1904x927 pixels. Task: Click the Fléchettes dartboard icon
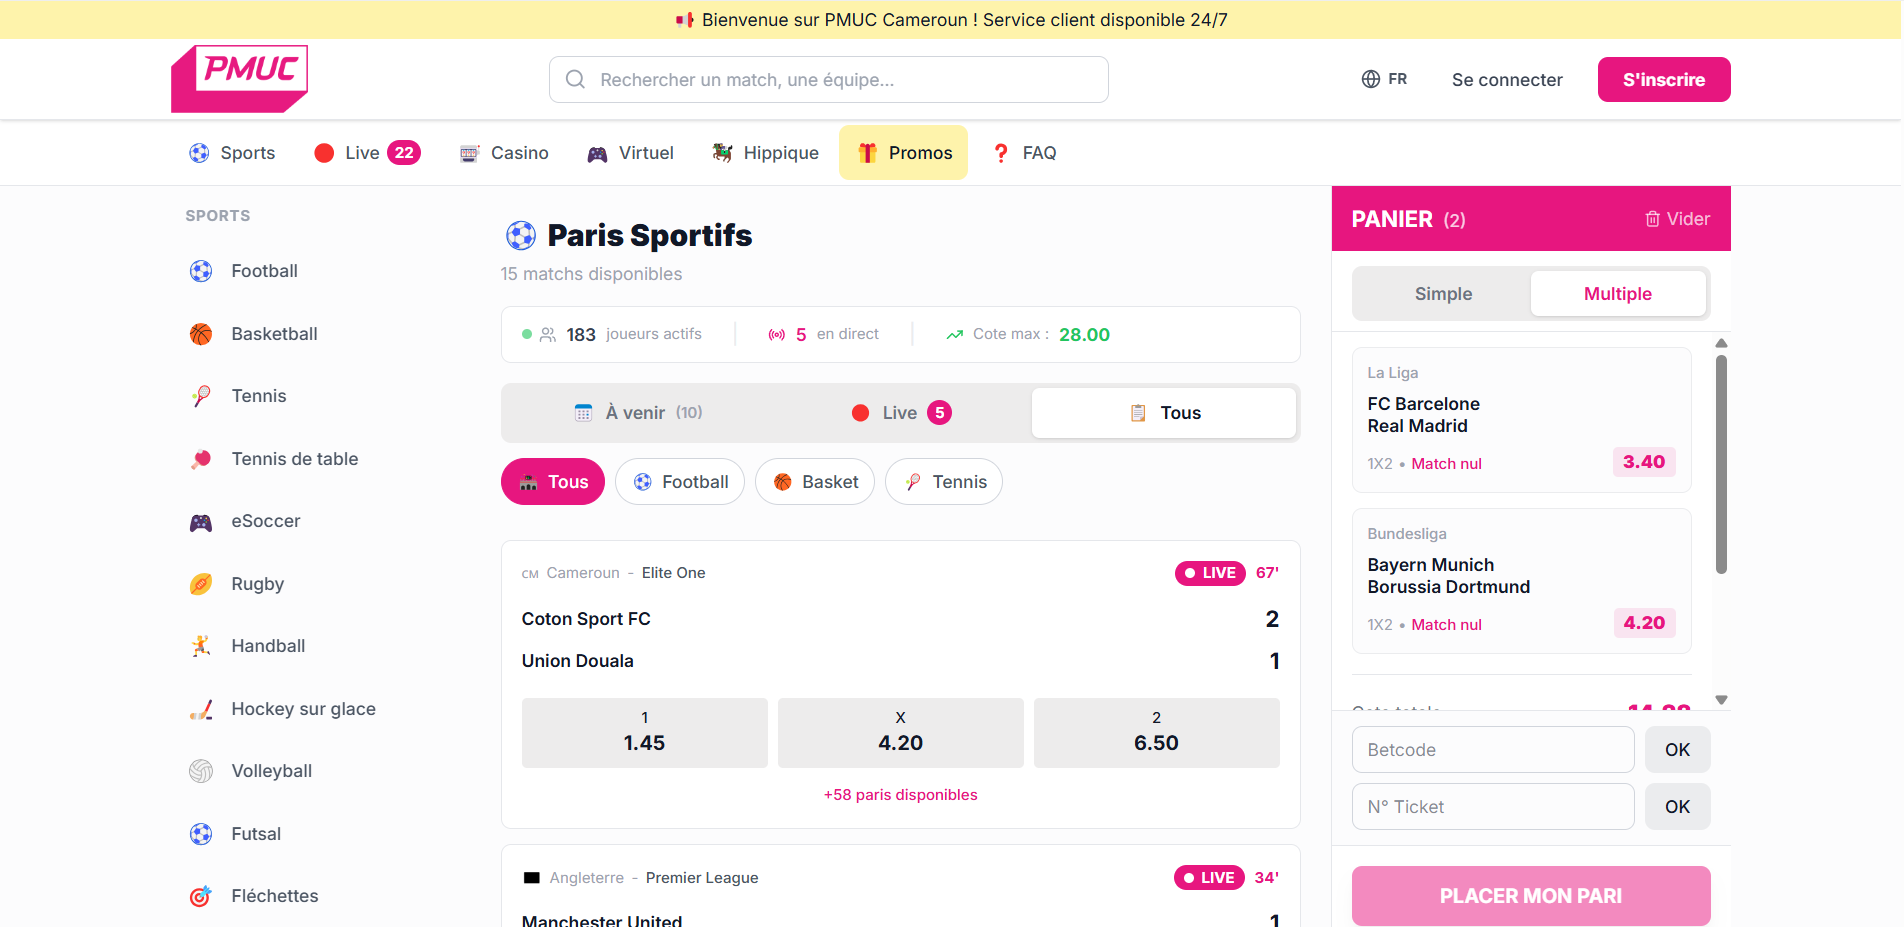click(201, 896)
